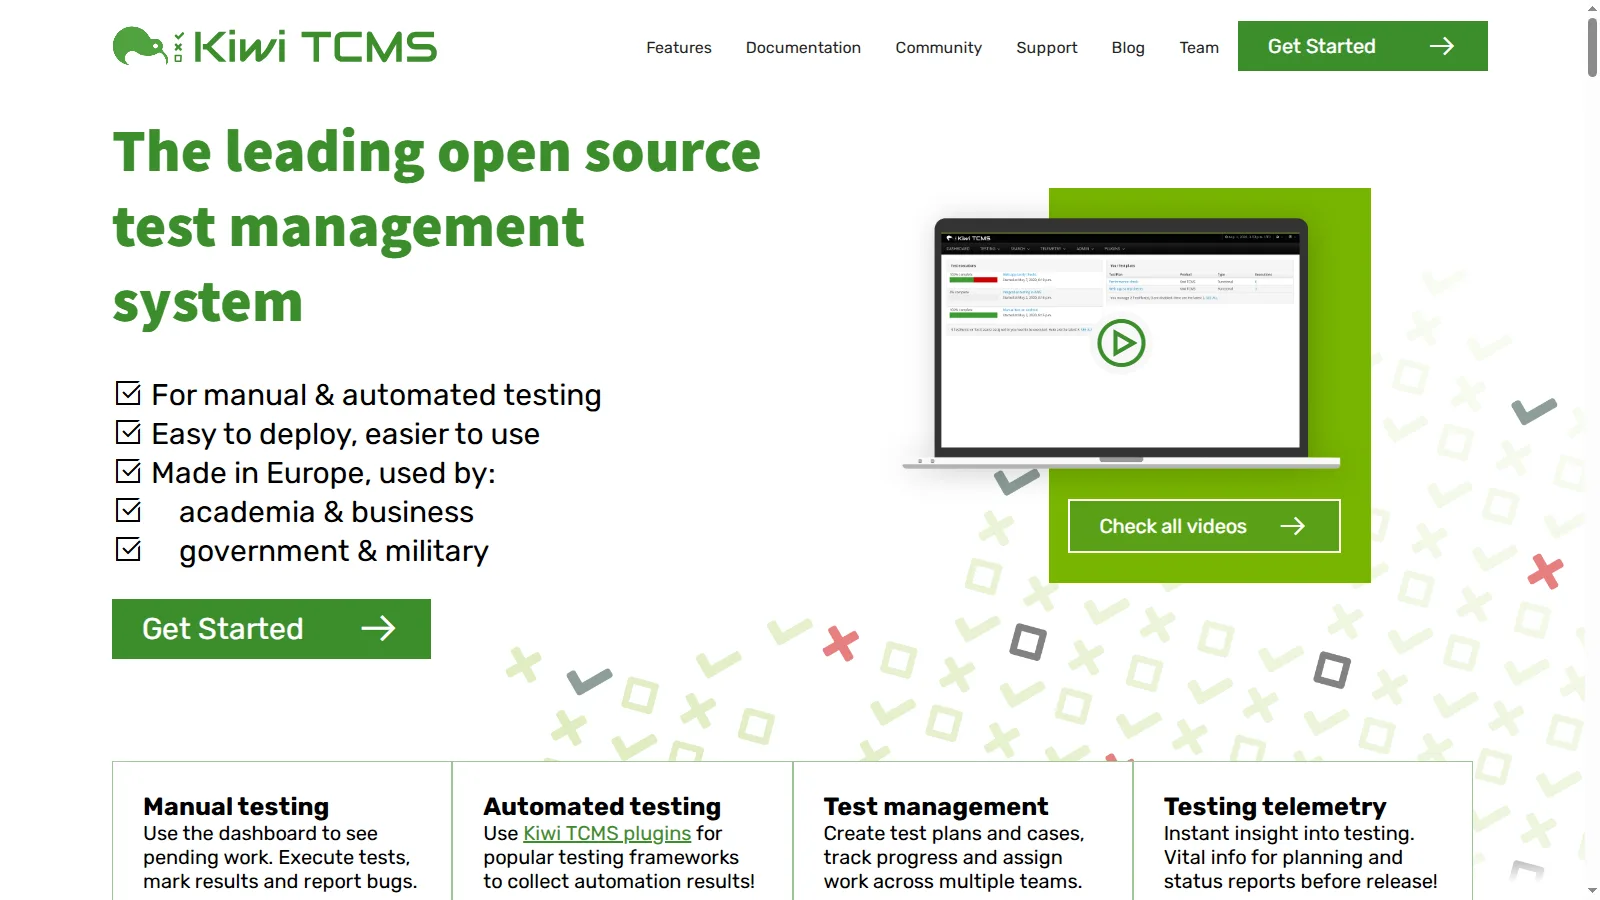Click the arrow in the large hero Get Started button
Viewport: 1600px width, 900px height.
click(378, 628)
